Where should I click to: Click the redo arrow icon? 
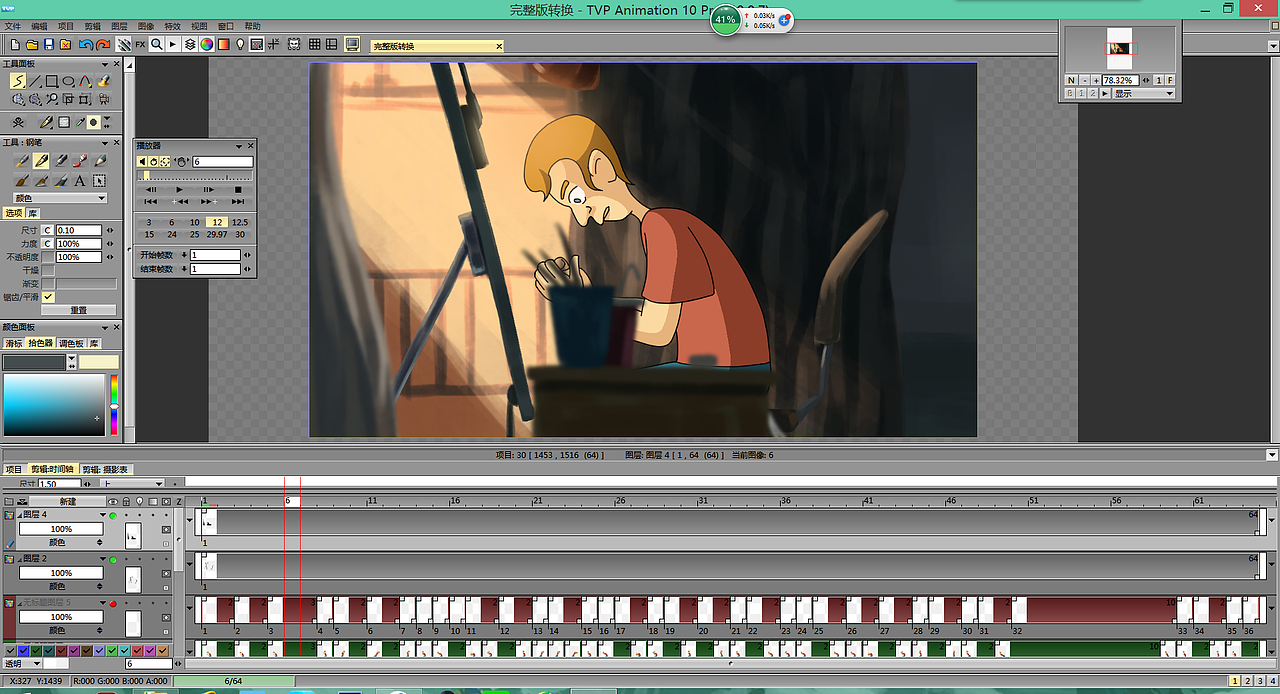pos(103,44)
